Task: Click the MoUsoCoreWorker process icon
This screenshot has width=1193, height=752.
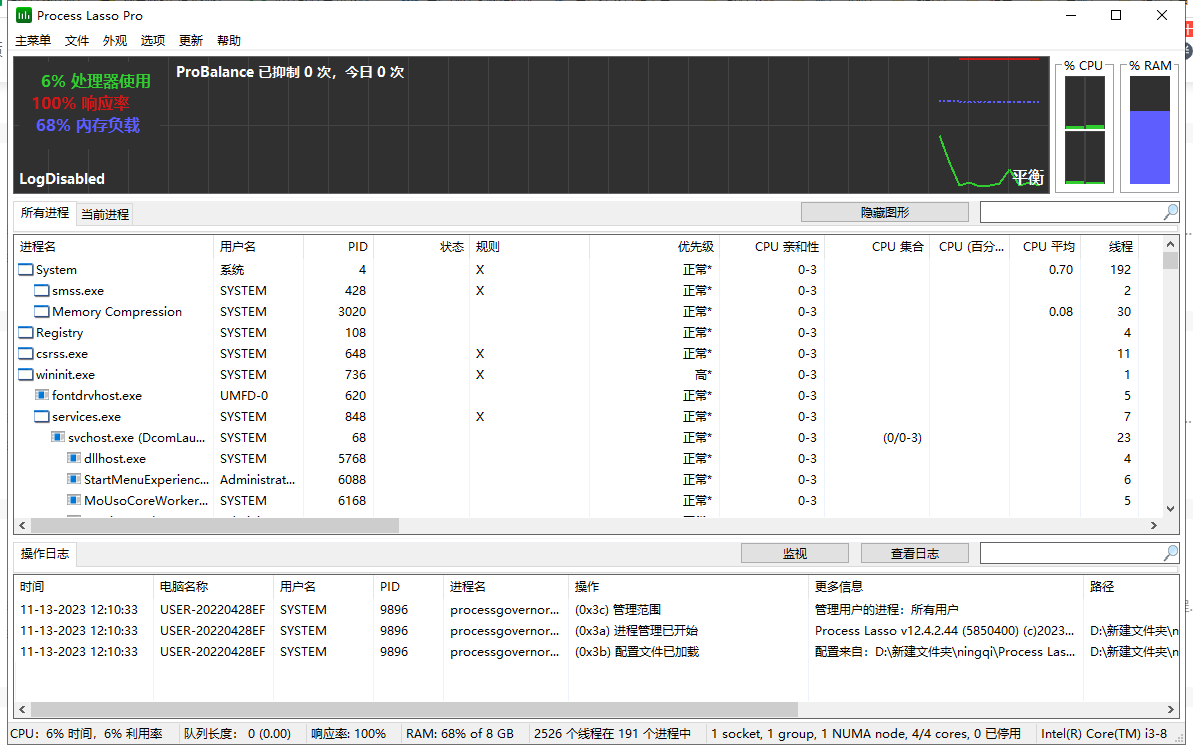Action: [73, 500]
